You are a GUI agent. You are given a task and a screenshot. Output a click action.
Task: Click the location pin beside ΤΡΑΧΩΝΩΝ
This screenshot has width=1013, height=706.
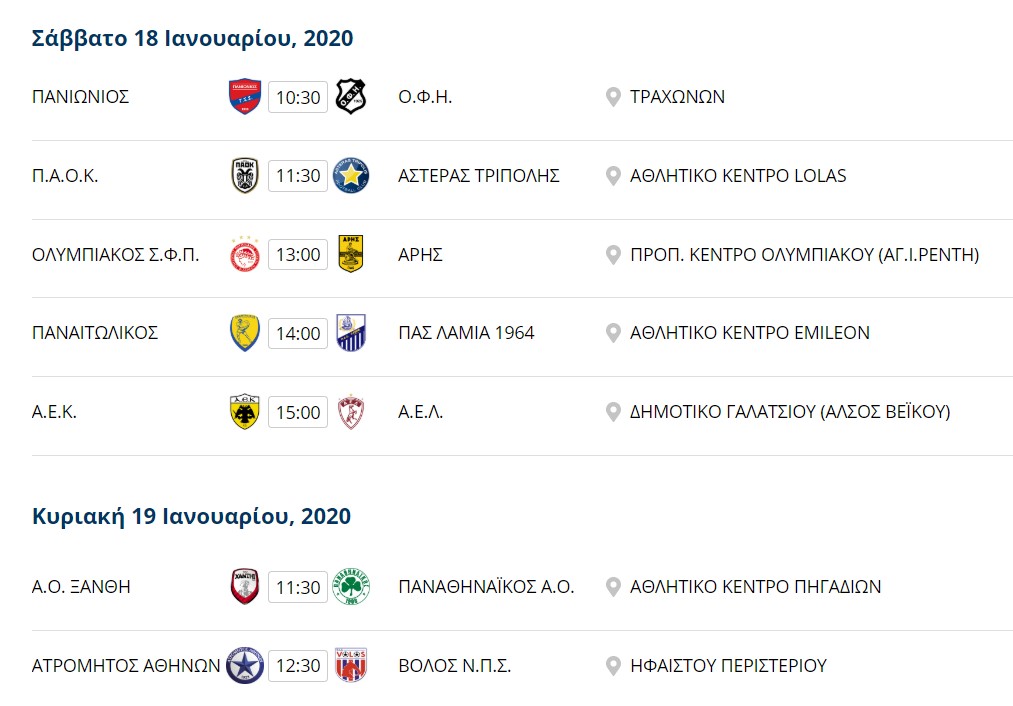pos(613,98)
